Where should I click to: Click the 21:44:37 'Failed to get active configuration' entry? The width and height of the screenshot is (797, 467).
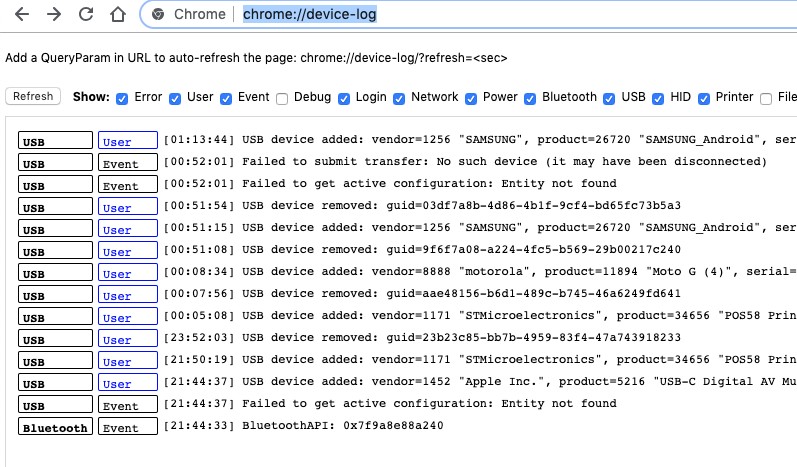[x=429, y=403]
